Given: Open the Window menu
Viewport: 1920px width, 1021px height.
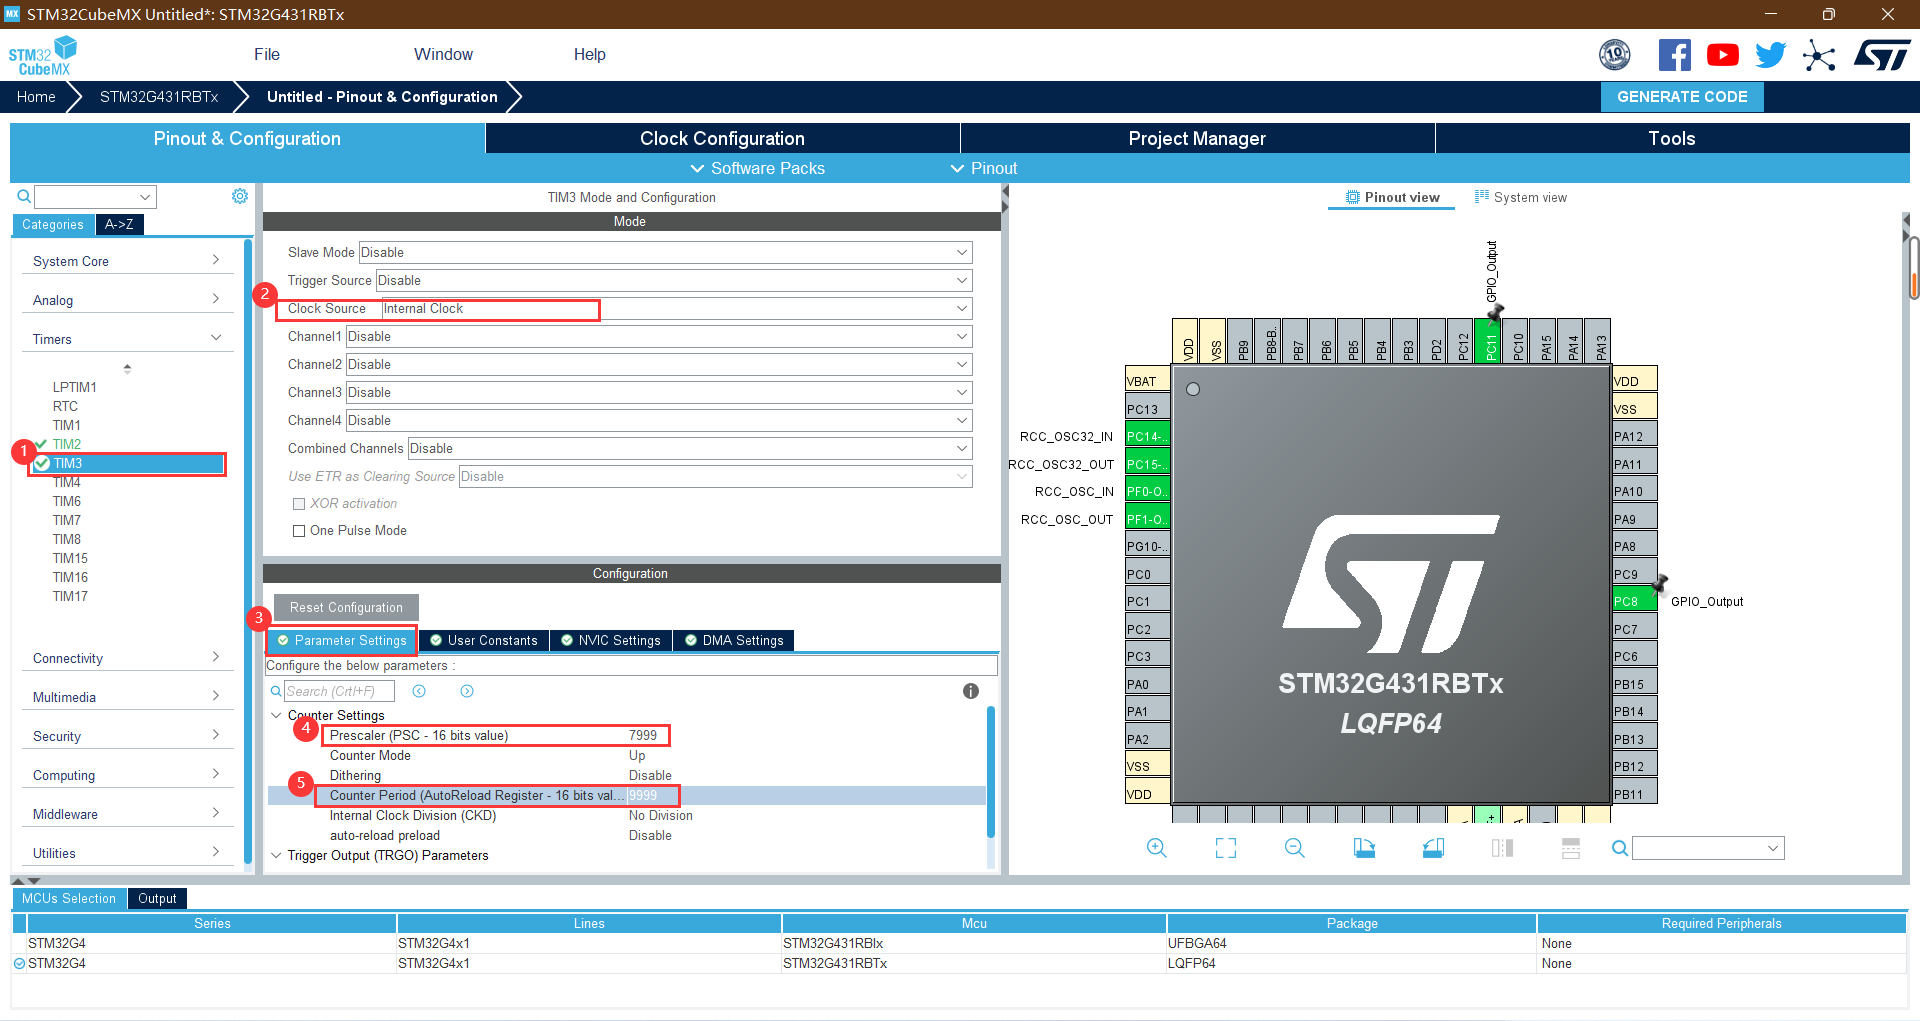Looking at the screenshot, I should [x=443, y=54].
